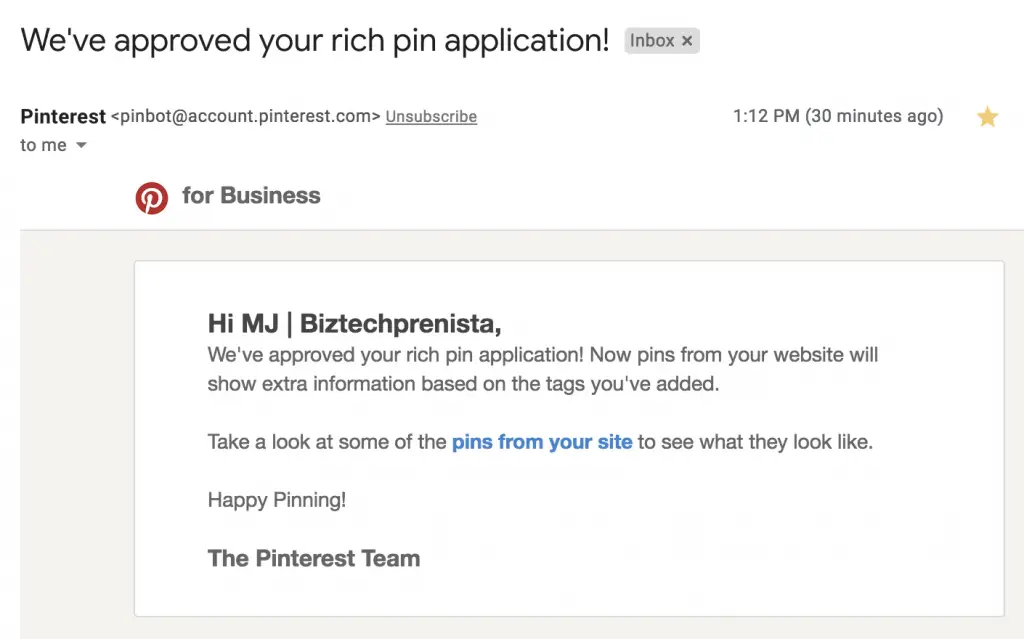Viewport: 1024px width, 639px height.
Task: Click the "Happy Pinning!" line
Action: [277, 500]
